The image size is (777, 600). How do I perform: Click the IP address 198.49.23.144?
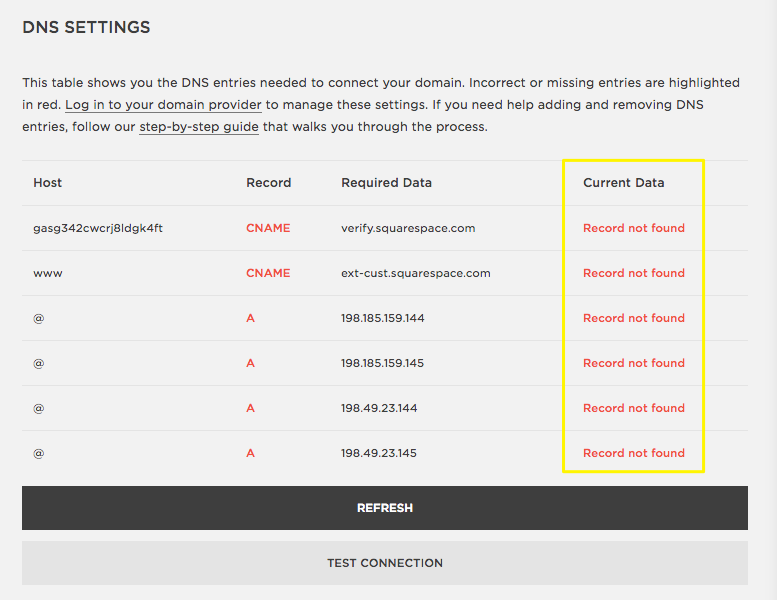(378, 408)
